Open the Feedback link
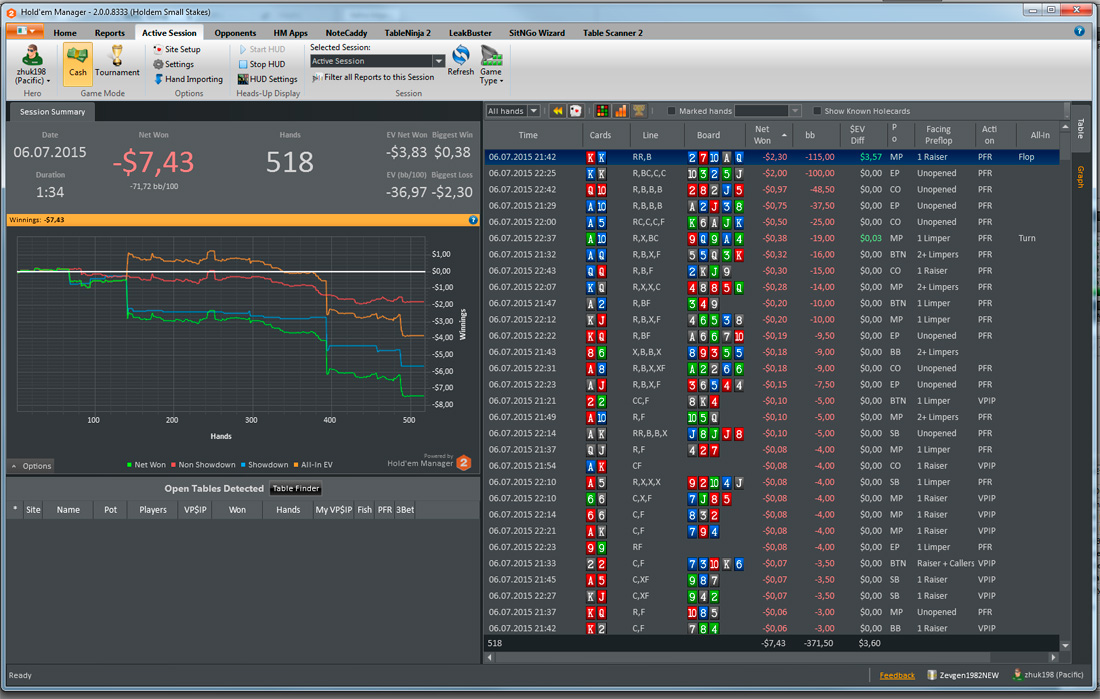This screenshot has height=699, width=1100. point(897,675)
